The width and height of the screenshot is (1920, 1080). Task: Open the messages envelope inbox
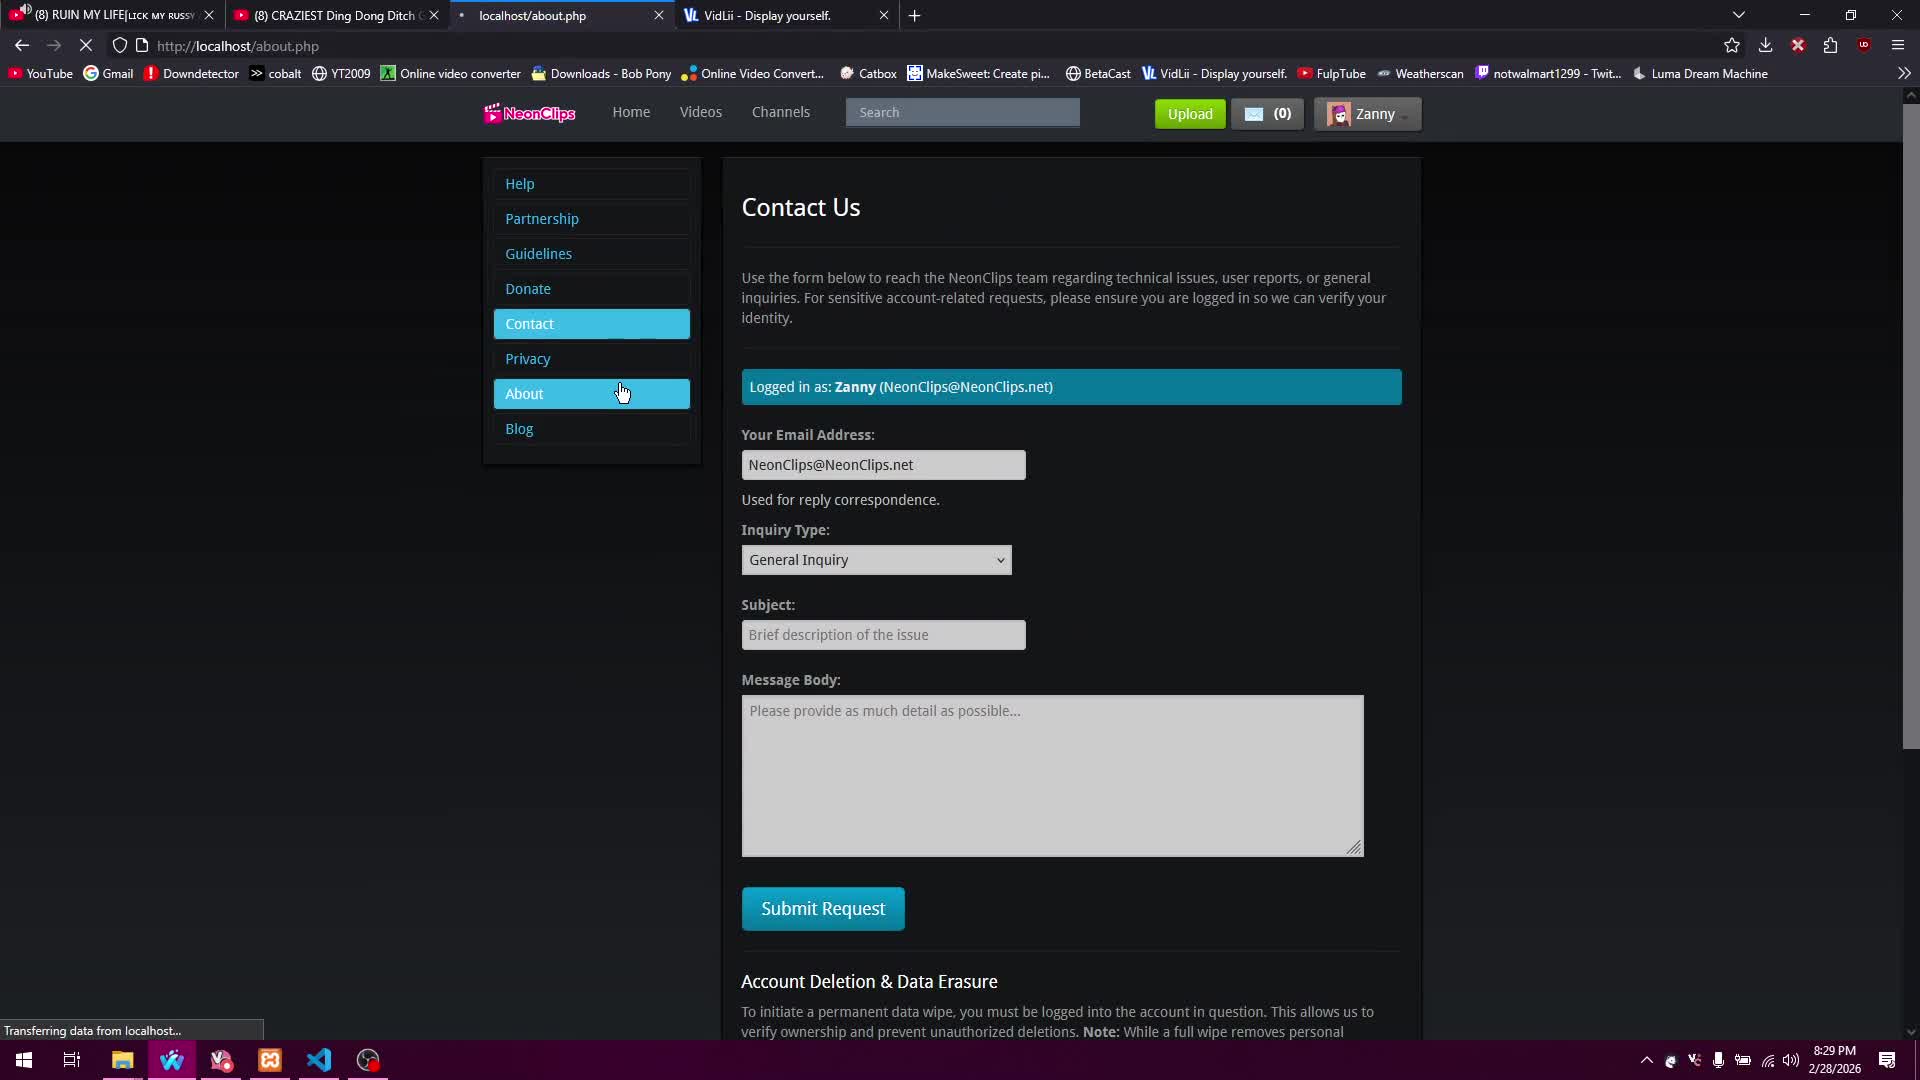[1266, 114]
